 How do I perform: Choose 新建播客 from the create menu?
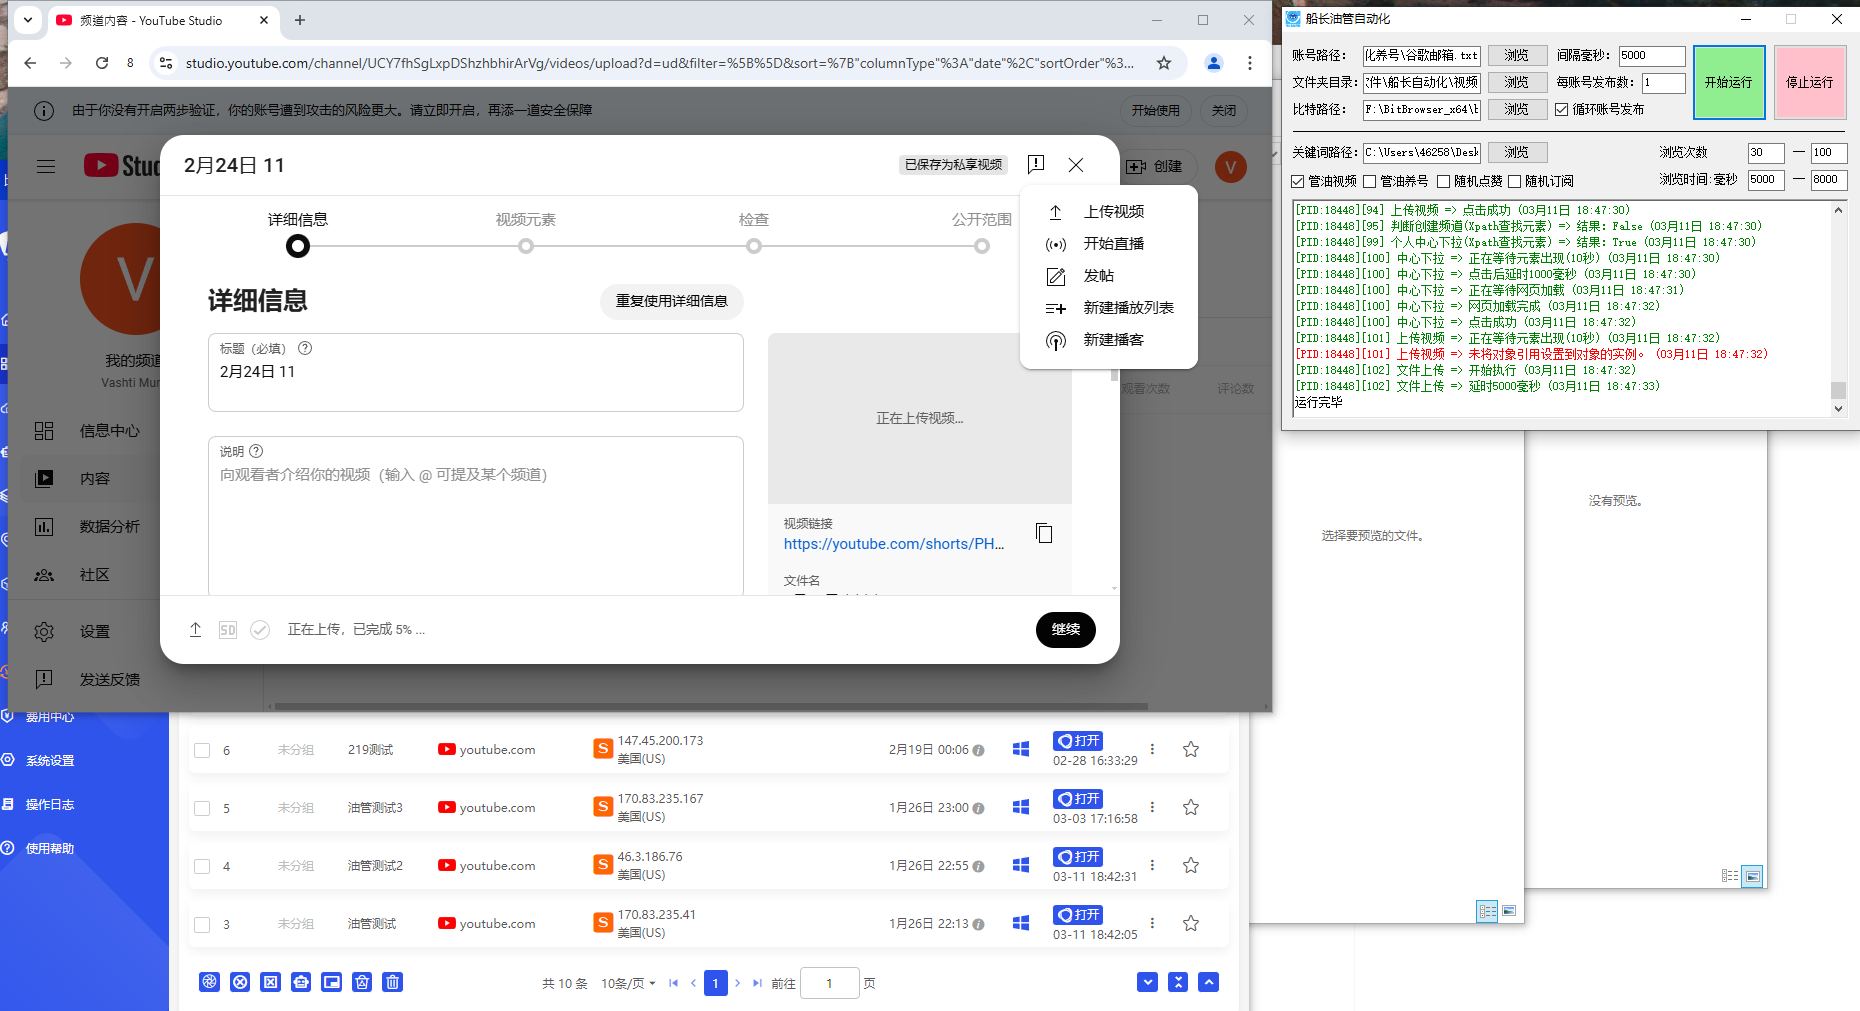(x=1109, y=340)
